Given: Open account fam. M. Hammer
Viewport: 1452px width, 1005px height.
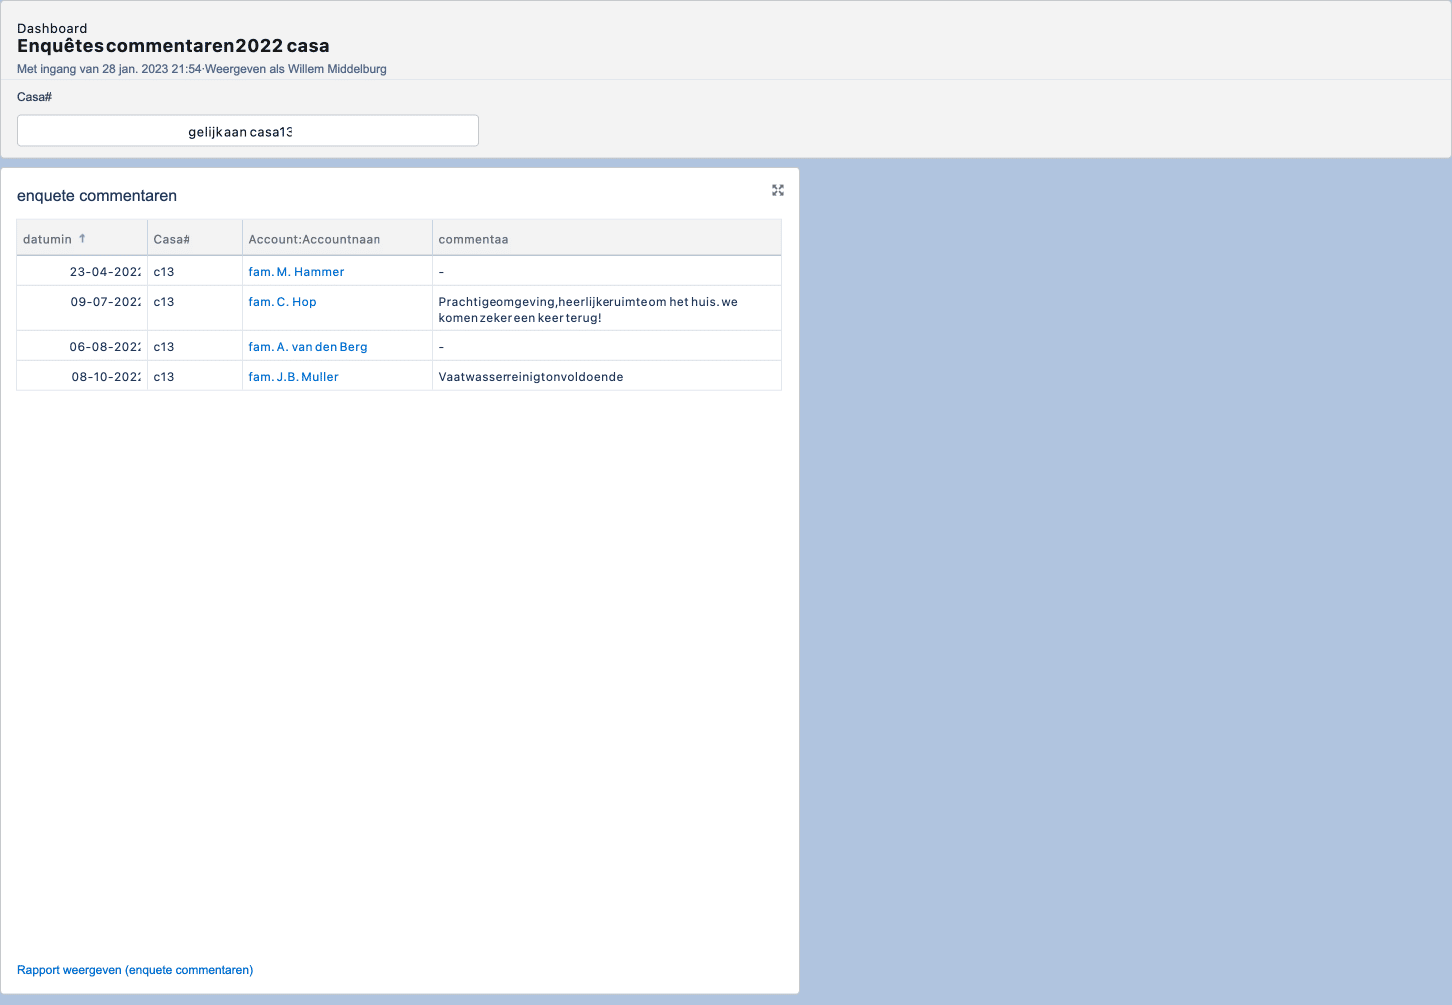Looking at the screenshot, I should click(x=296, y=272).
